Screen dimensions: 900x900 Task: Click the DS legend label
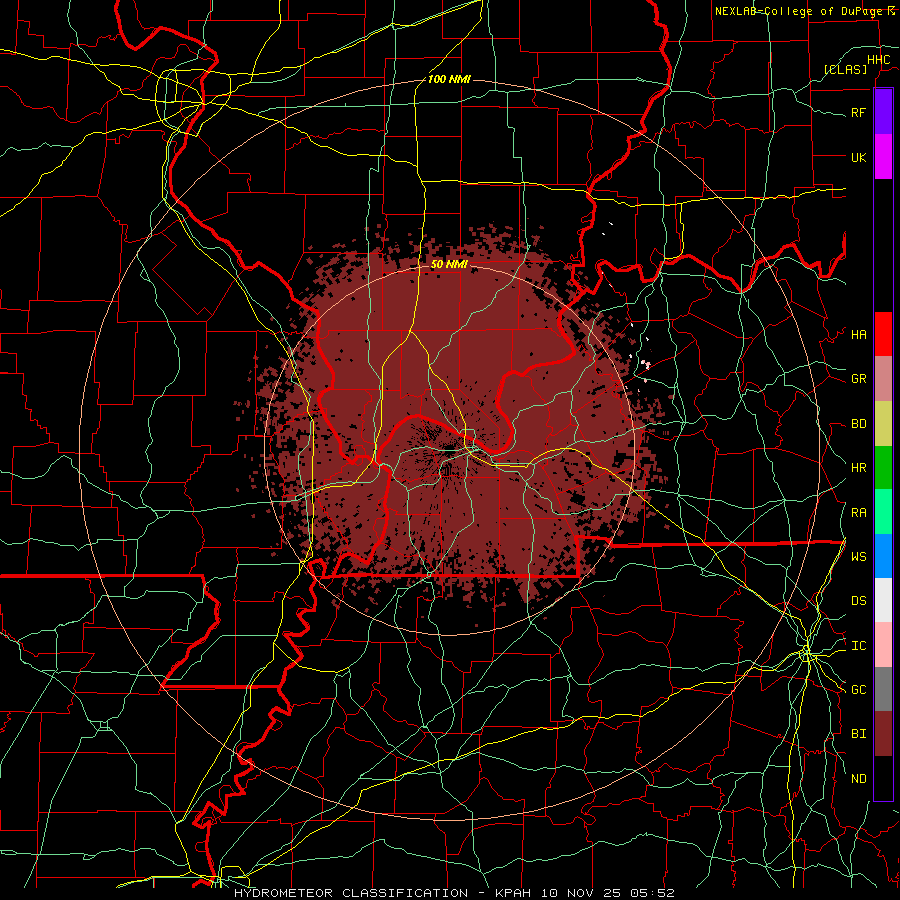858,601
